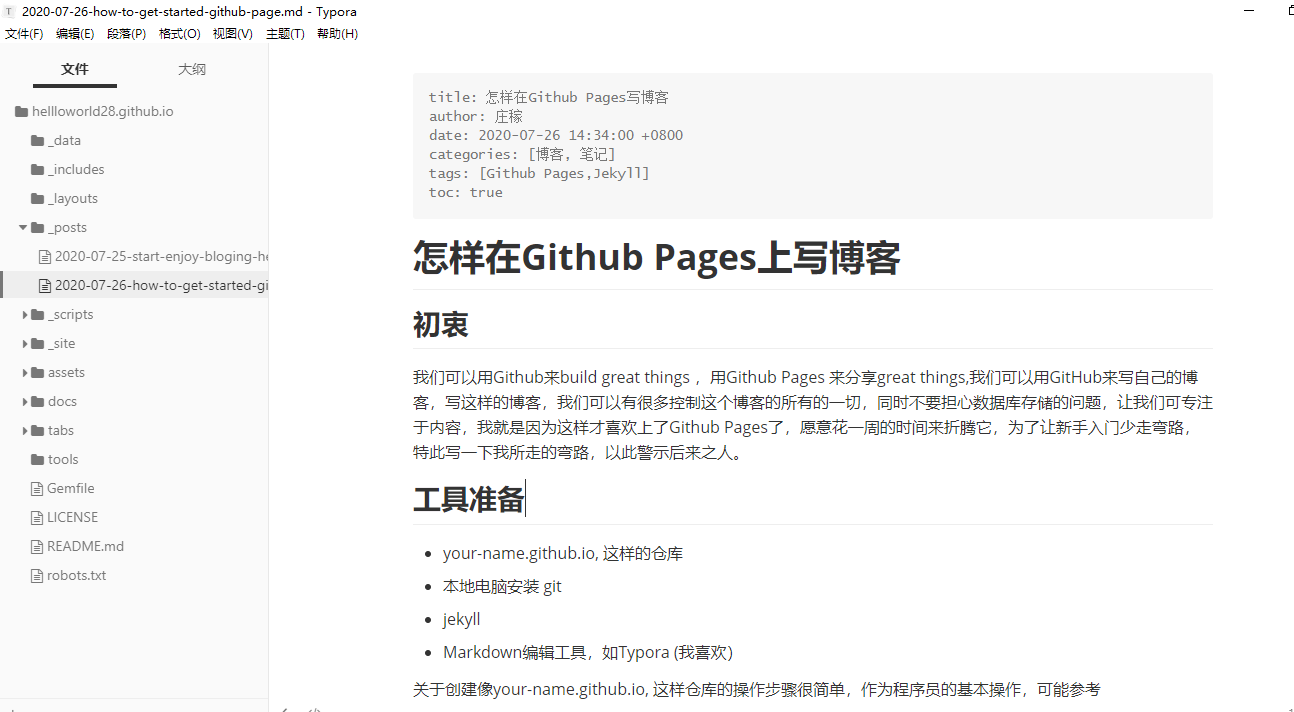This screenshot has height=712, width=1294.
Task: Select the _includes folder in tree
Action: point(76,170)
